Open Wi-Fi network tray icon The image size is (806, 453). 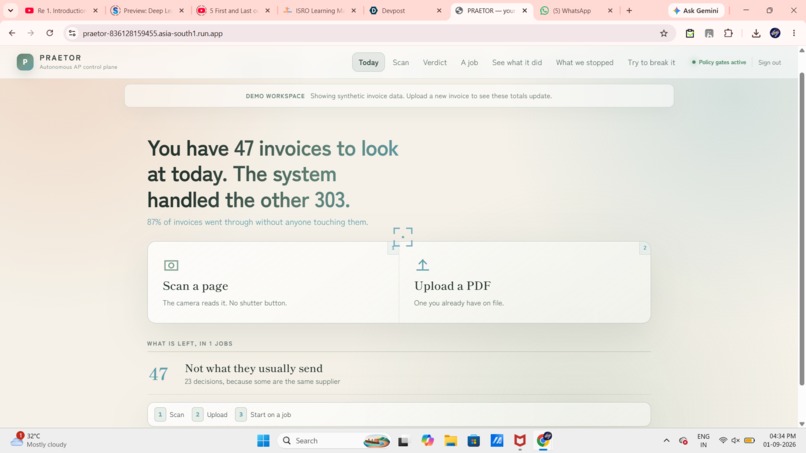(723, 441)
